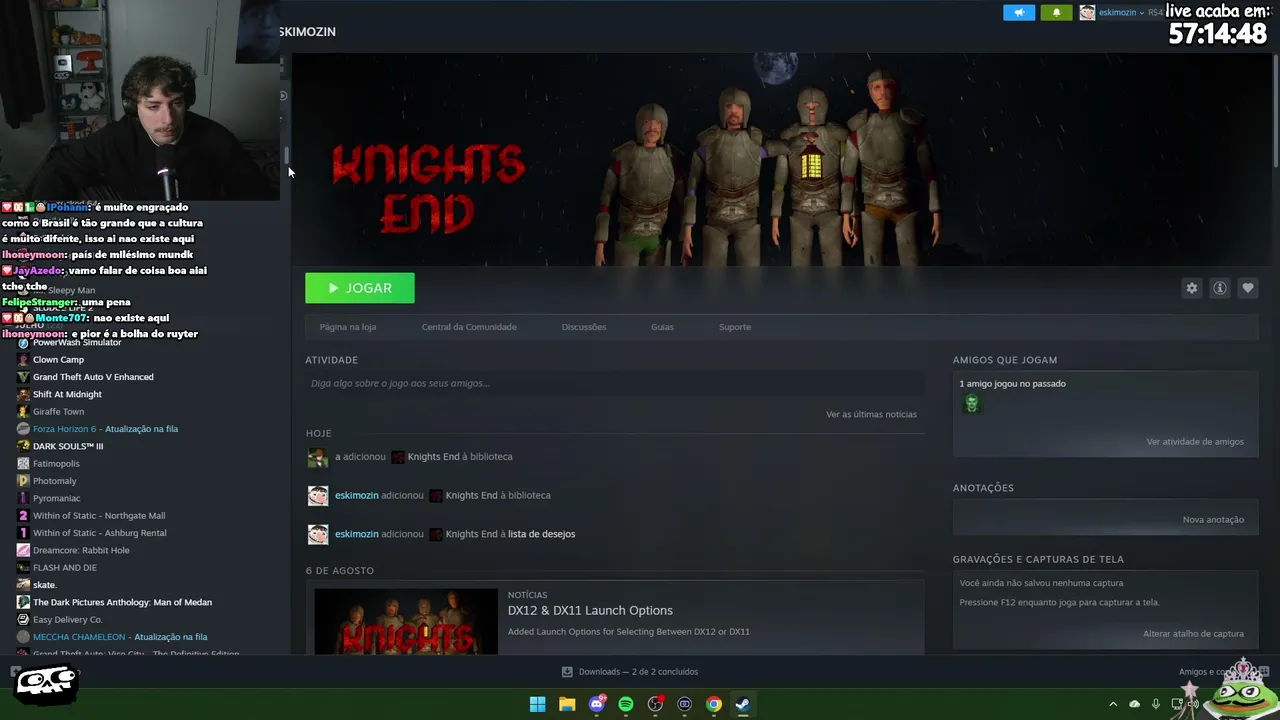The height and width of the screenshot is (720, 1280).
Task: Open File Explorer from the taskbar
Action: (567, 704)
